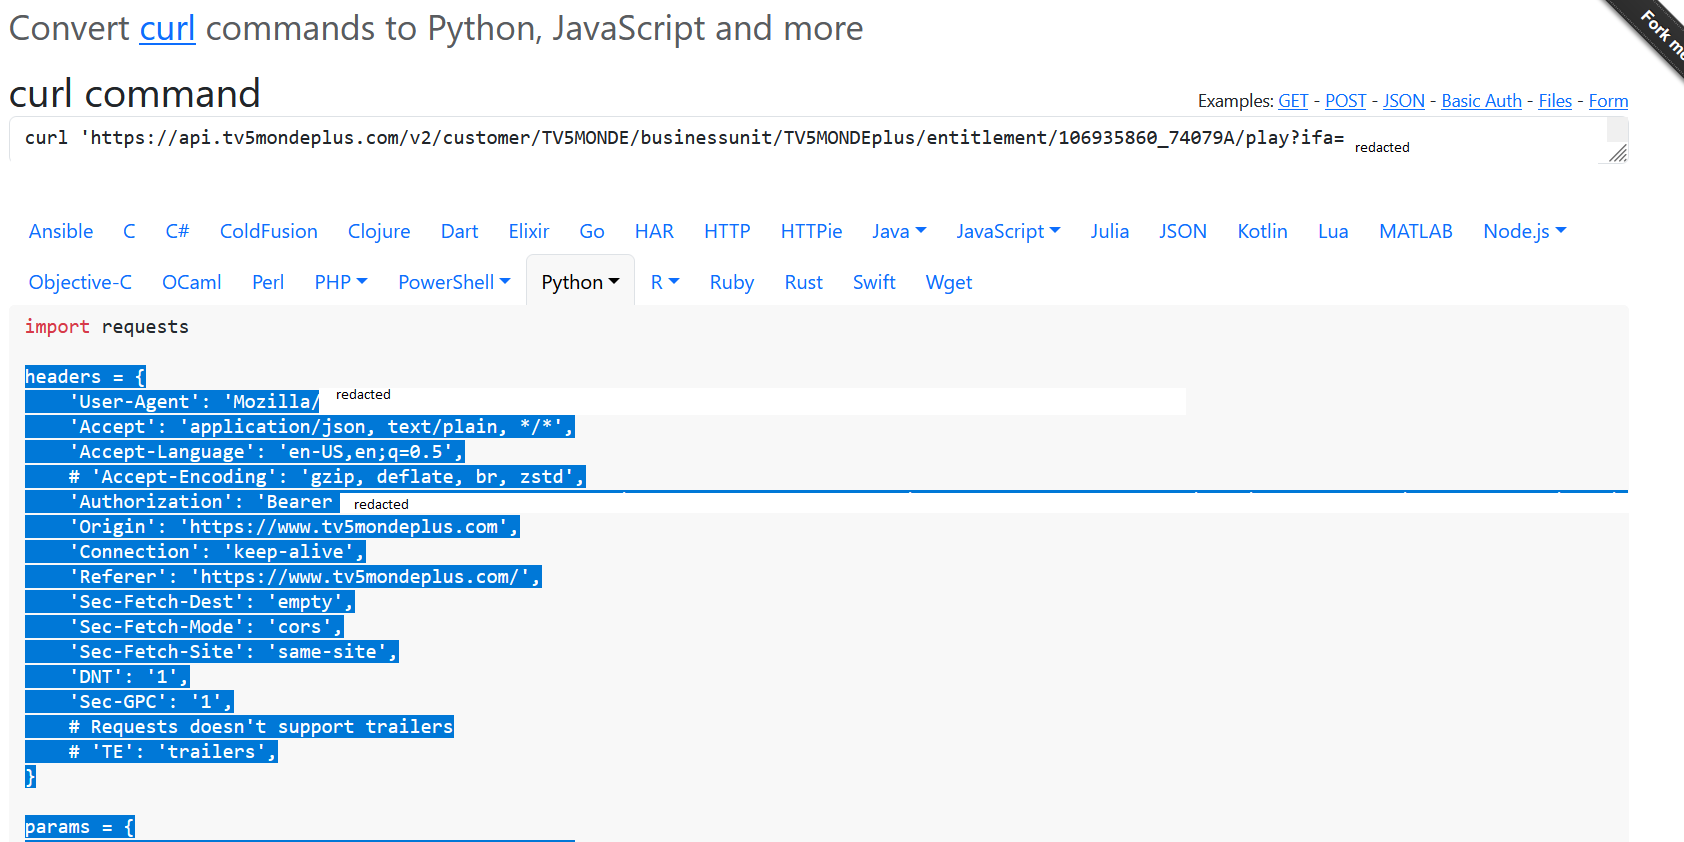The width and height of the screenshot is (1684, 842).
Task: Open the curl hyperlink in heading
Action: click(x=167, y=29)
